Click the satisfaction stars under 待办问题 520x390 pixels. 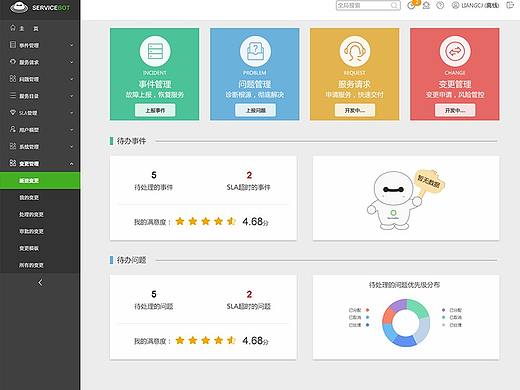[x=206, y=340]
